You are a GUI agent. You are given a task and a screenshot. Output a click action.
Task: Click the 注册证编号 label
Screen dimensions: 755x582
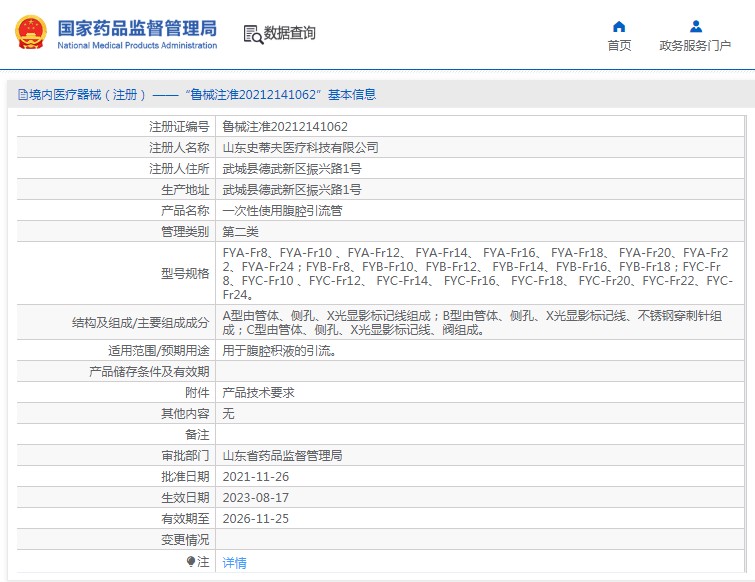(x=179, y=127)
